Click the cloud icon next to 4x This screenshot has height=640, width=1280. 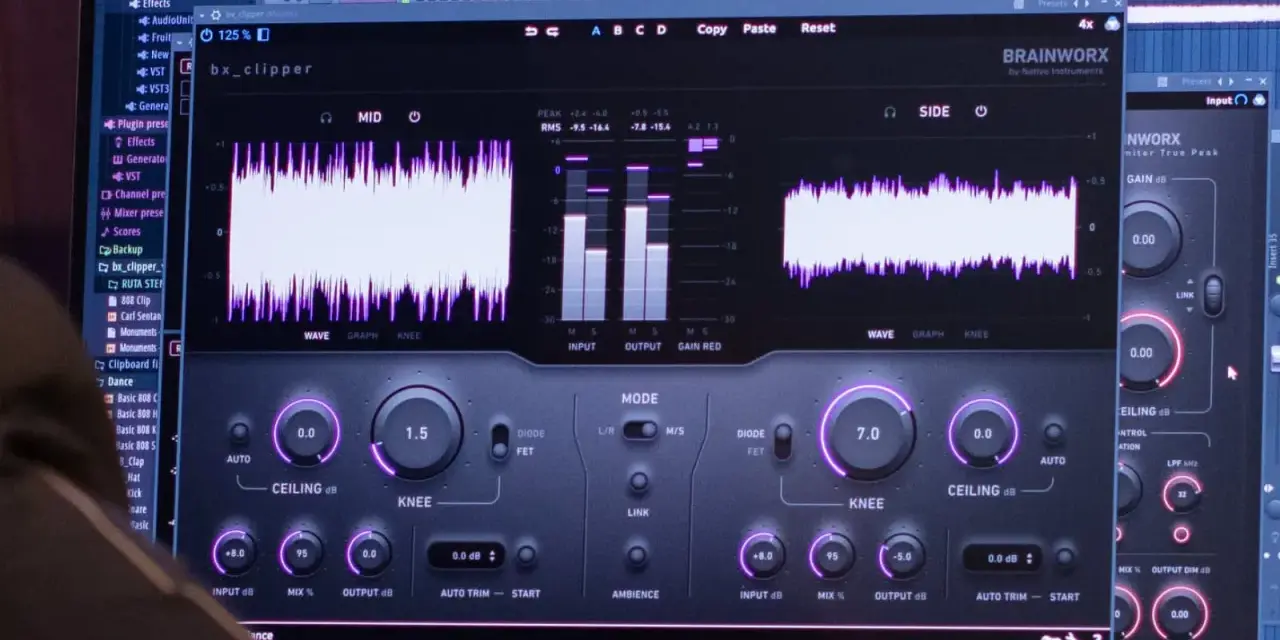tap(1111, 25)
